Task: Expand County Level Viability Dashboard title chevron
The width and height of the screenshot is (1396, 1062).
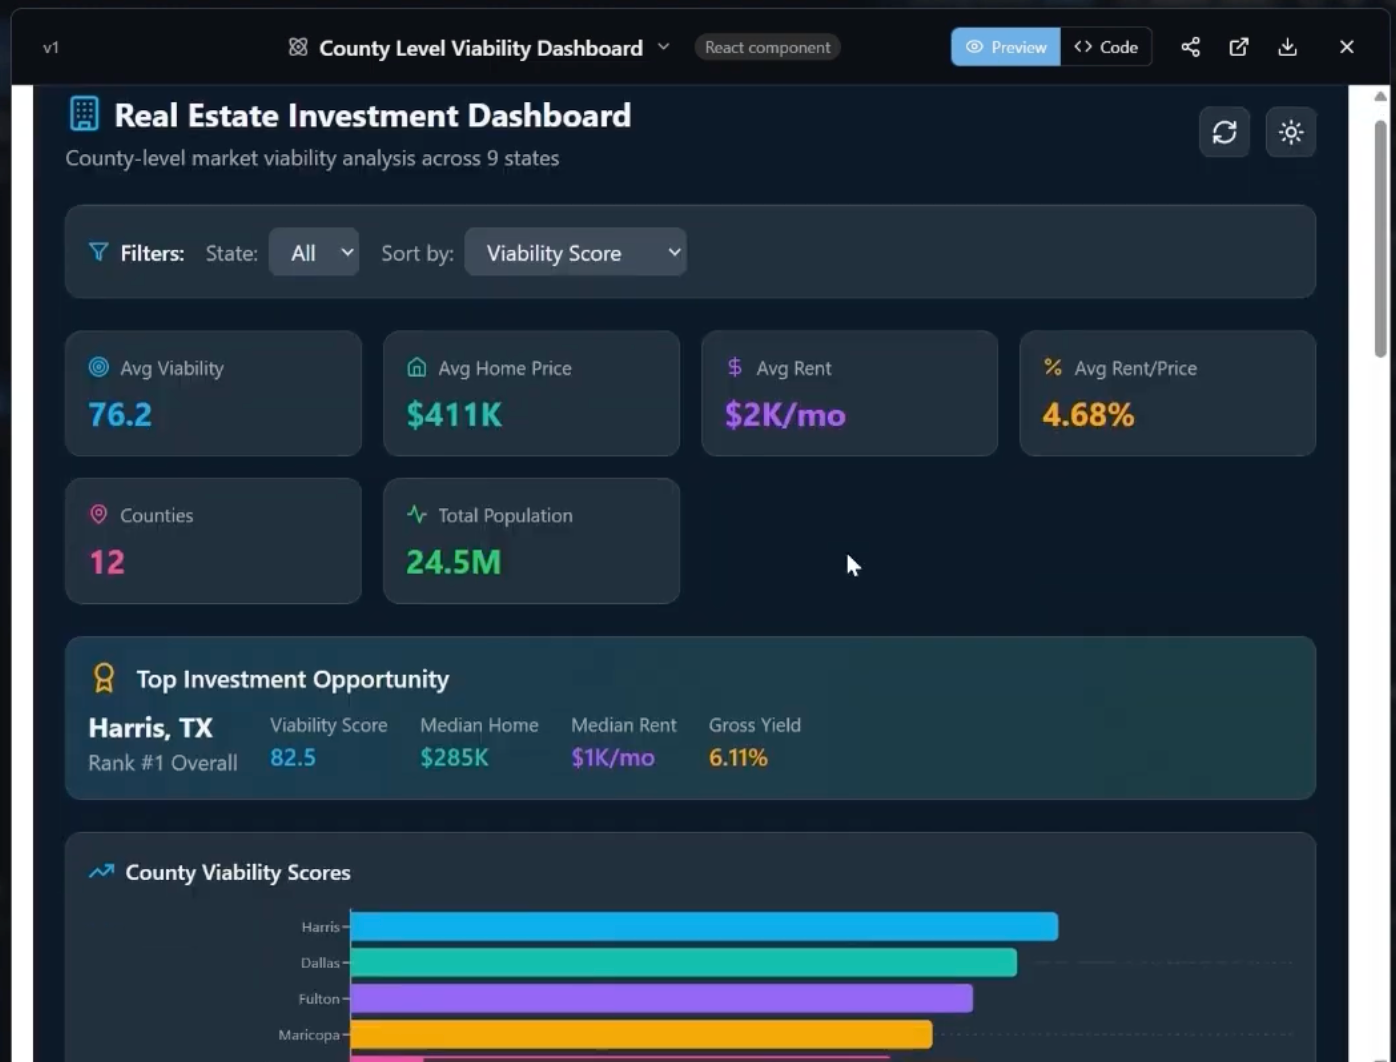Action: [663, 47]
